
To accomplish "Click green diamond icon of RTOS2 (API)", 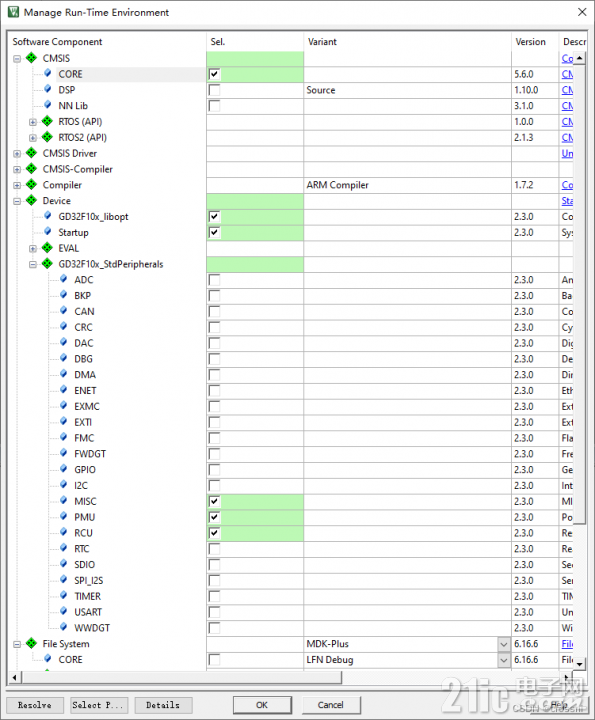I will tap(47, 137).
